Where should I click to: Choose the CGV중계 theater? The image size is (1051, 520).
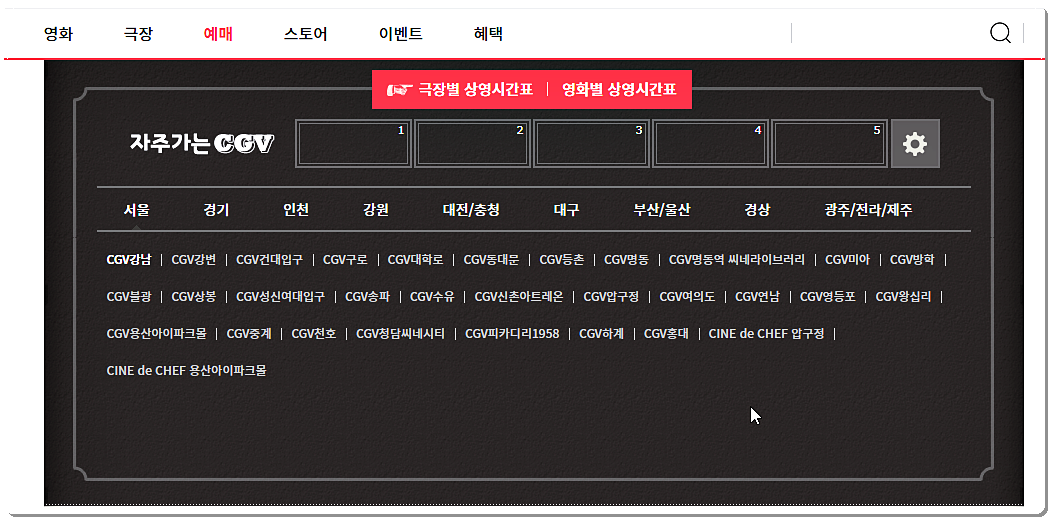[249, 333]
